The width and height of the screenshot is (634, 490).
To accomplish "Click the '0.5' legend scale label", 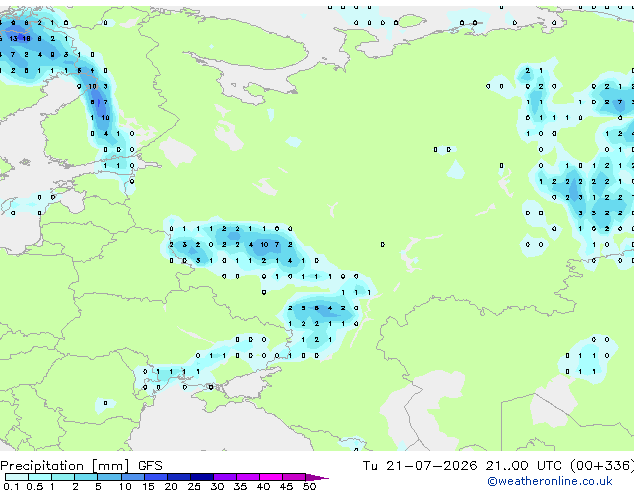I will pos(35,486).
